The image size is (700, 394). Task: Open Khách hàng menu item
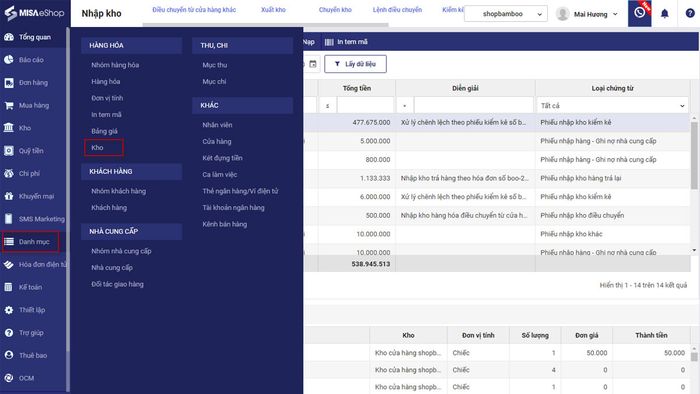109,207
